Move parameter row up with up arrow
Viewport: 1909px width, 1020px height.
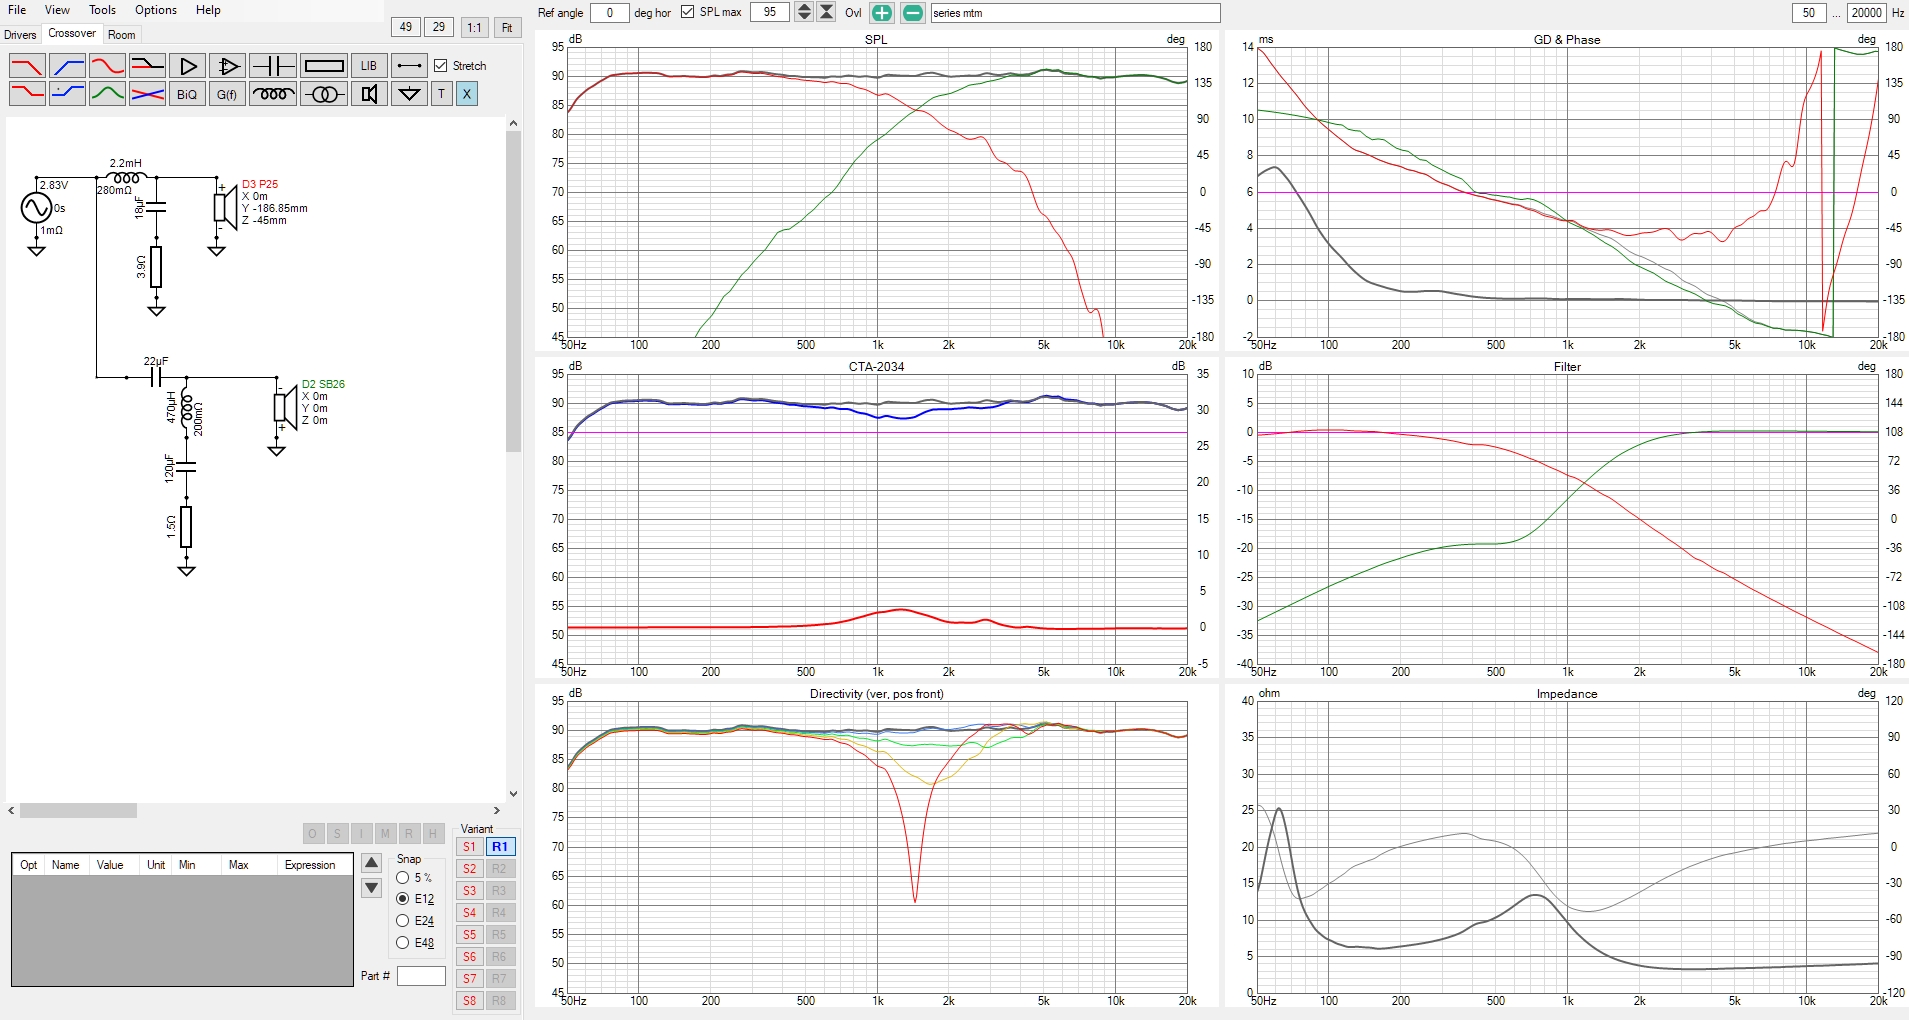click(372, 863)
